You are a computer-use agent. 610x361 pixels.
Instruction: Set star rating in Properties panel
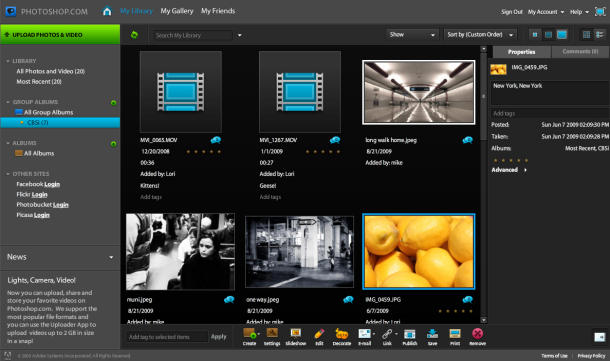pyautogui.click(x=511, y=160)
